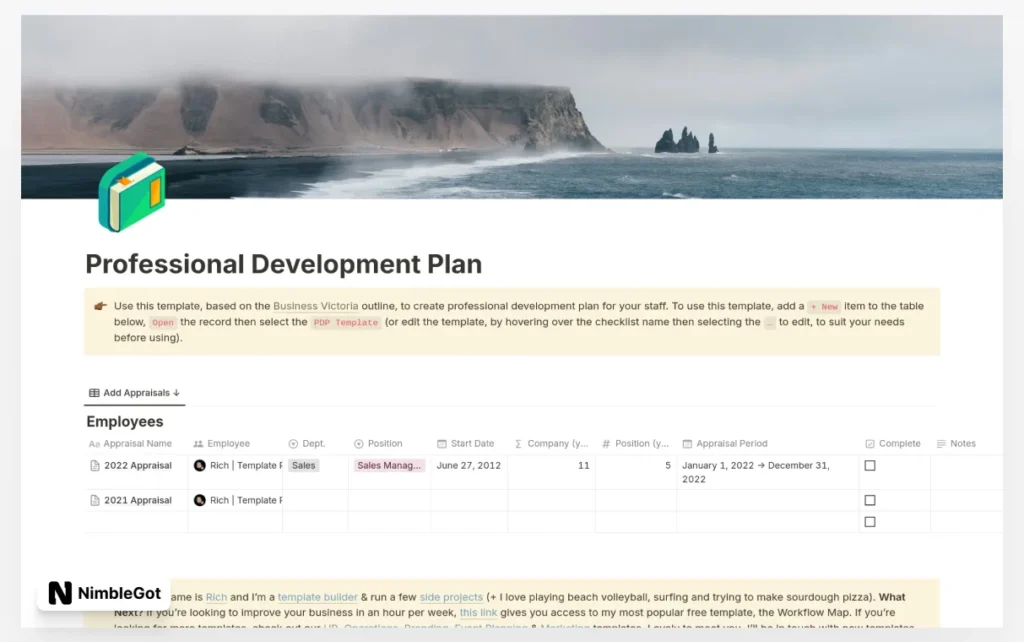Click the 'Open' code tag in callout
Screen dimensions: 1024x642
163,323
